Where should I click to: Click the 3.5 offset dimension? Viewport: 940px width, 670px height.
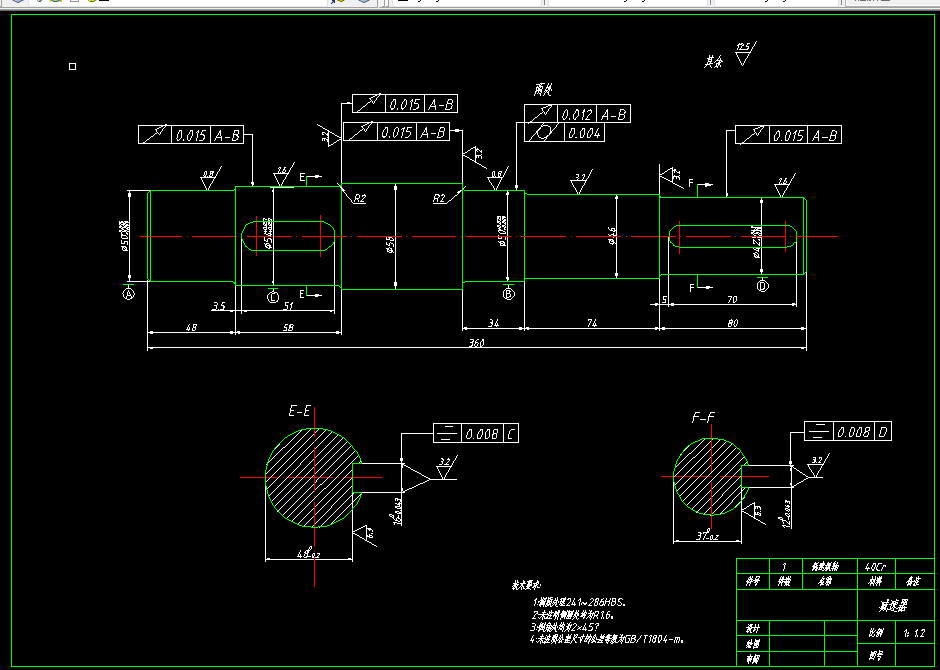[219, 306]
